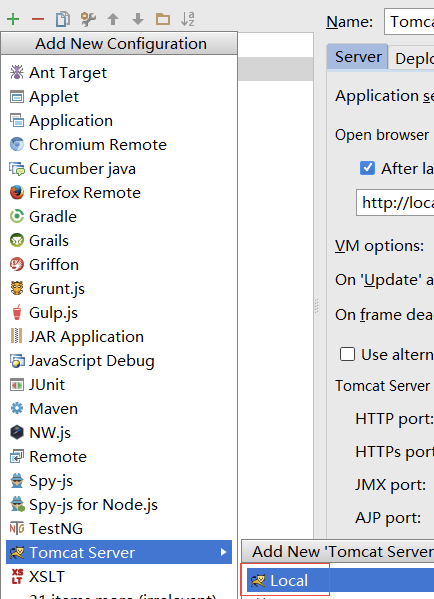The image size is (434, 599).
Task: Focus the Name text field
Action: (409, 22)
